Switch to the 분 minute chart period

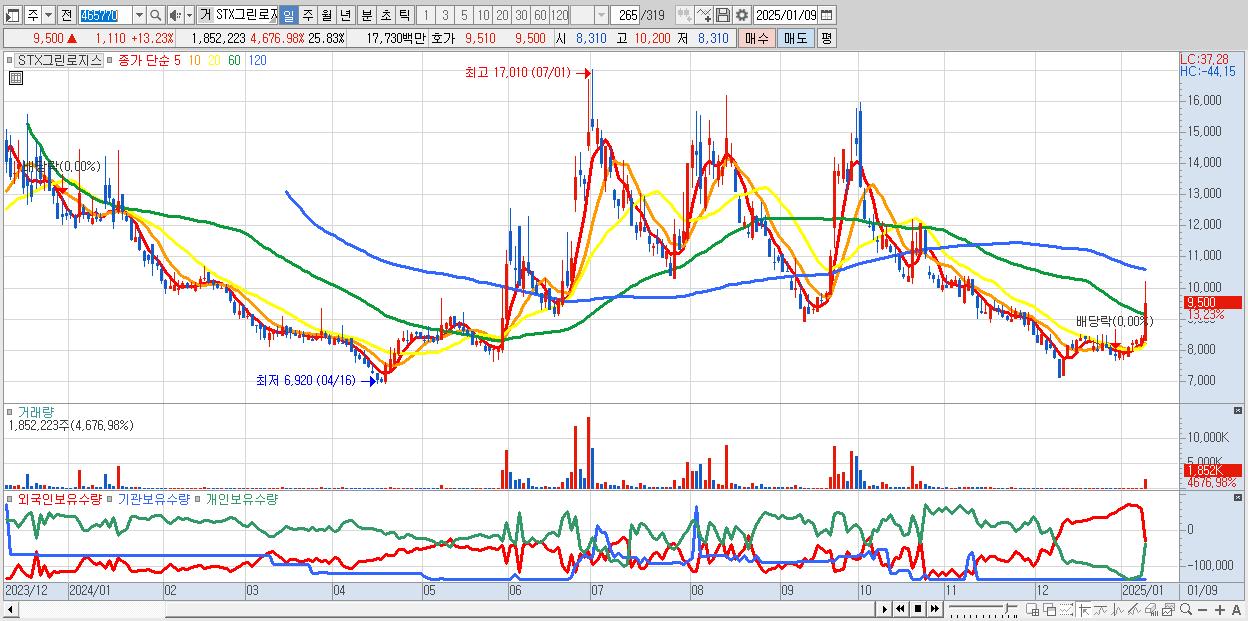click(366, 15)
